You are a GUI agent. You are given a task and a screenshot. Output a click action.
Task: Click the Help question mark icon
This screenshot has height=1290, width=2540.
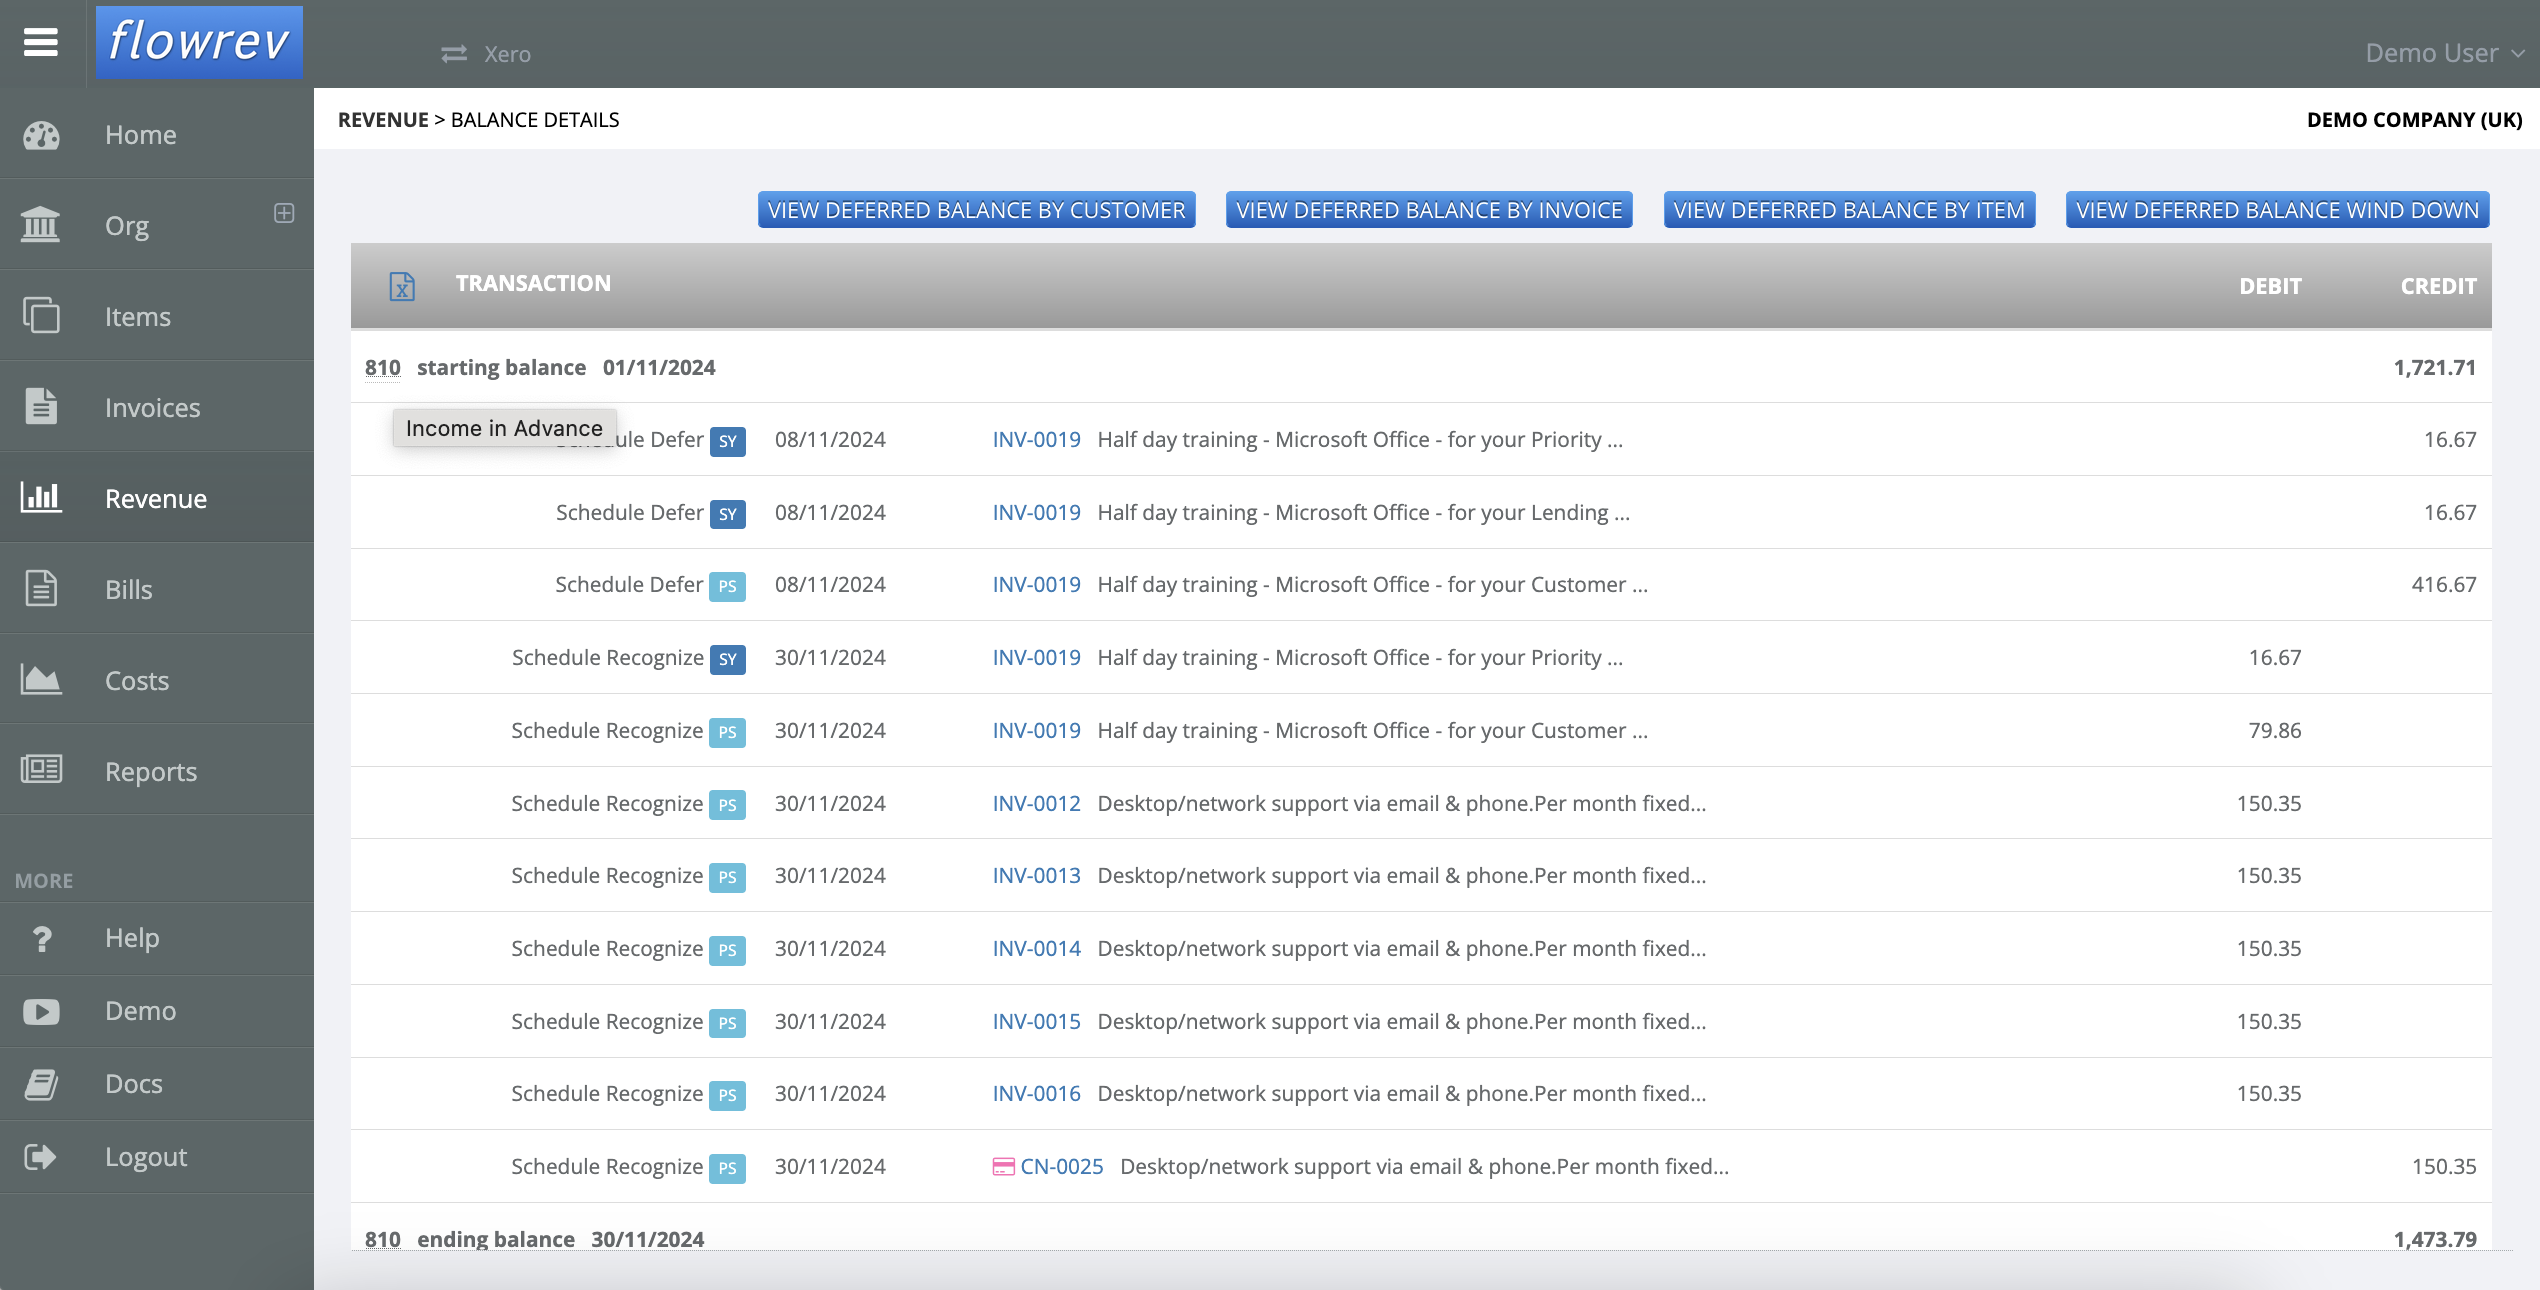41,939
